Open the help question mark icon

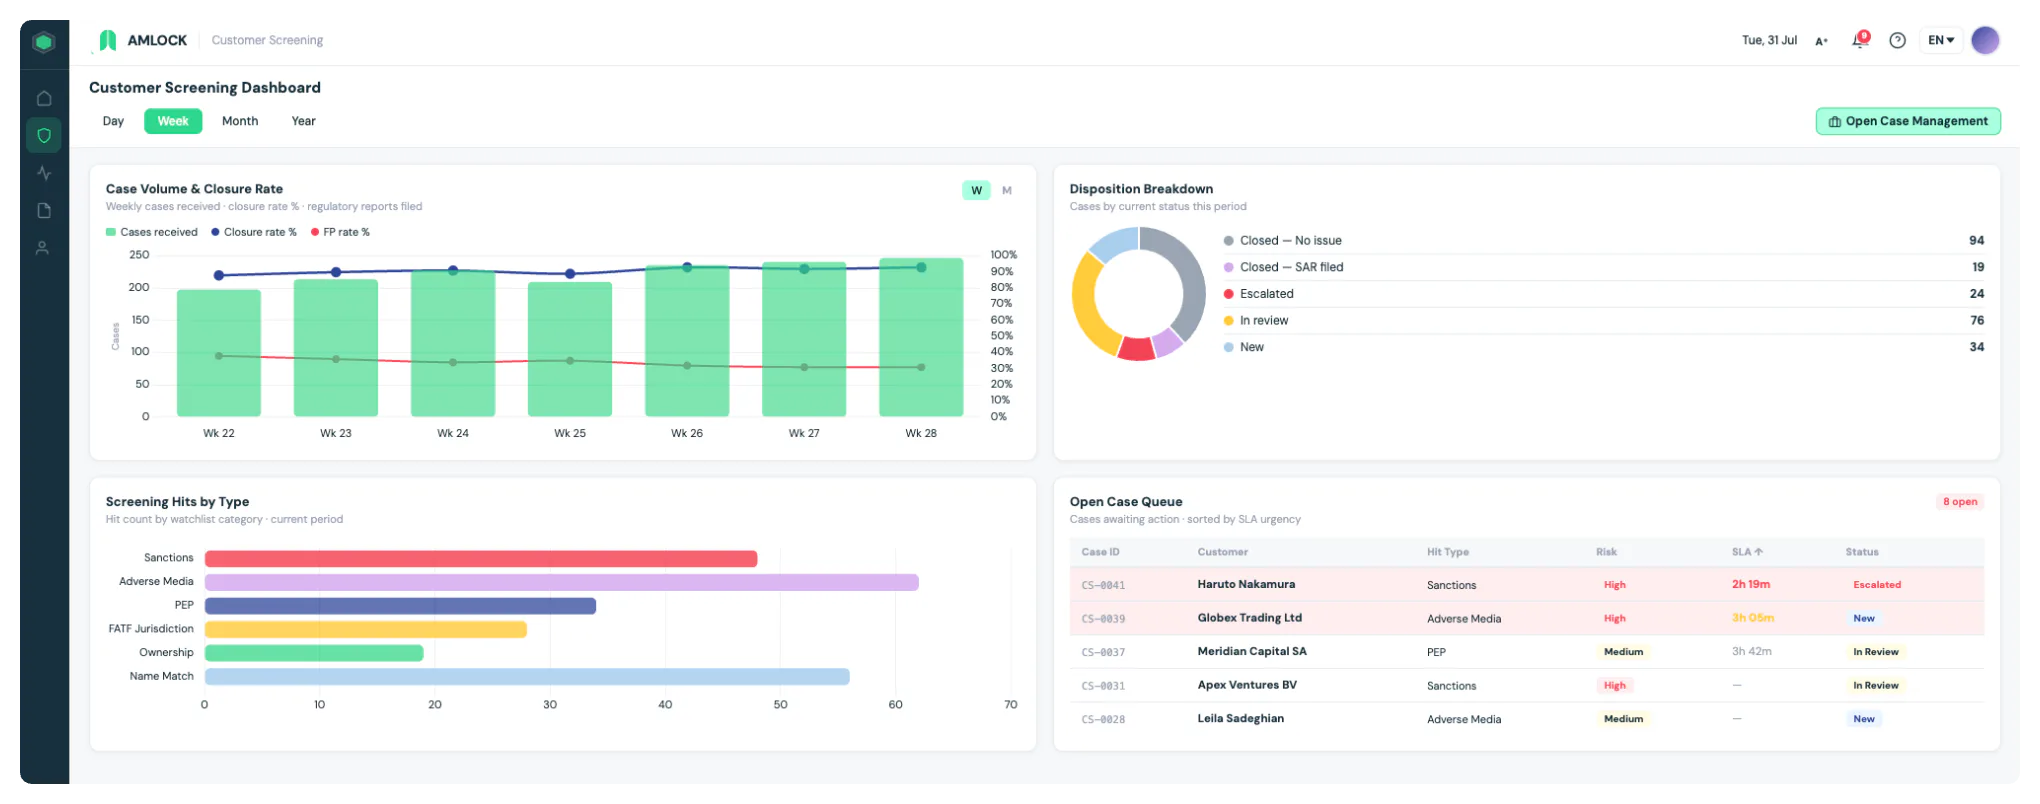[1897, 40]
